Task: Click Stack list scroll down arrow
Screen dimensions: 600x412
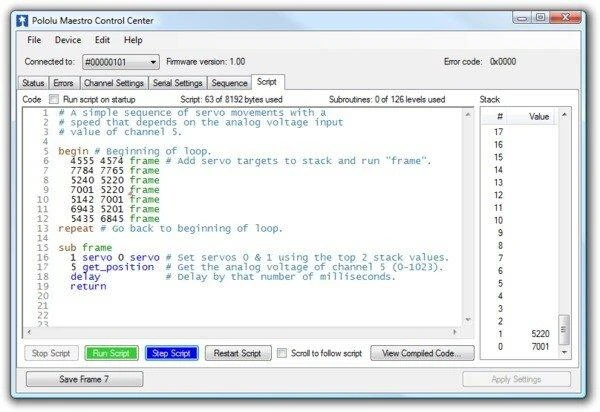Action: pos(564,352)
